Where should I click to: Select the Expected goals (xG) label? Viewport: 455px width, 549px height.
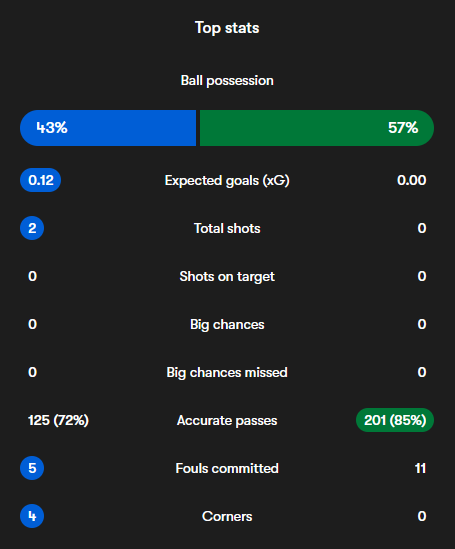click(x=227, y=181)
